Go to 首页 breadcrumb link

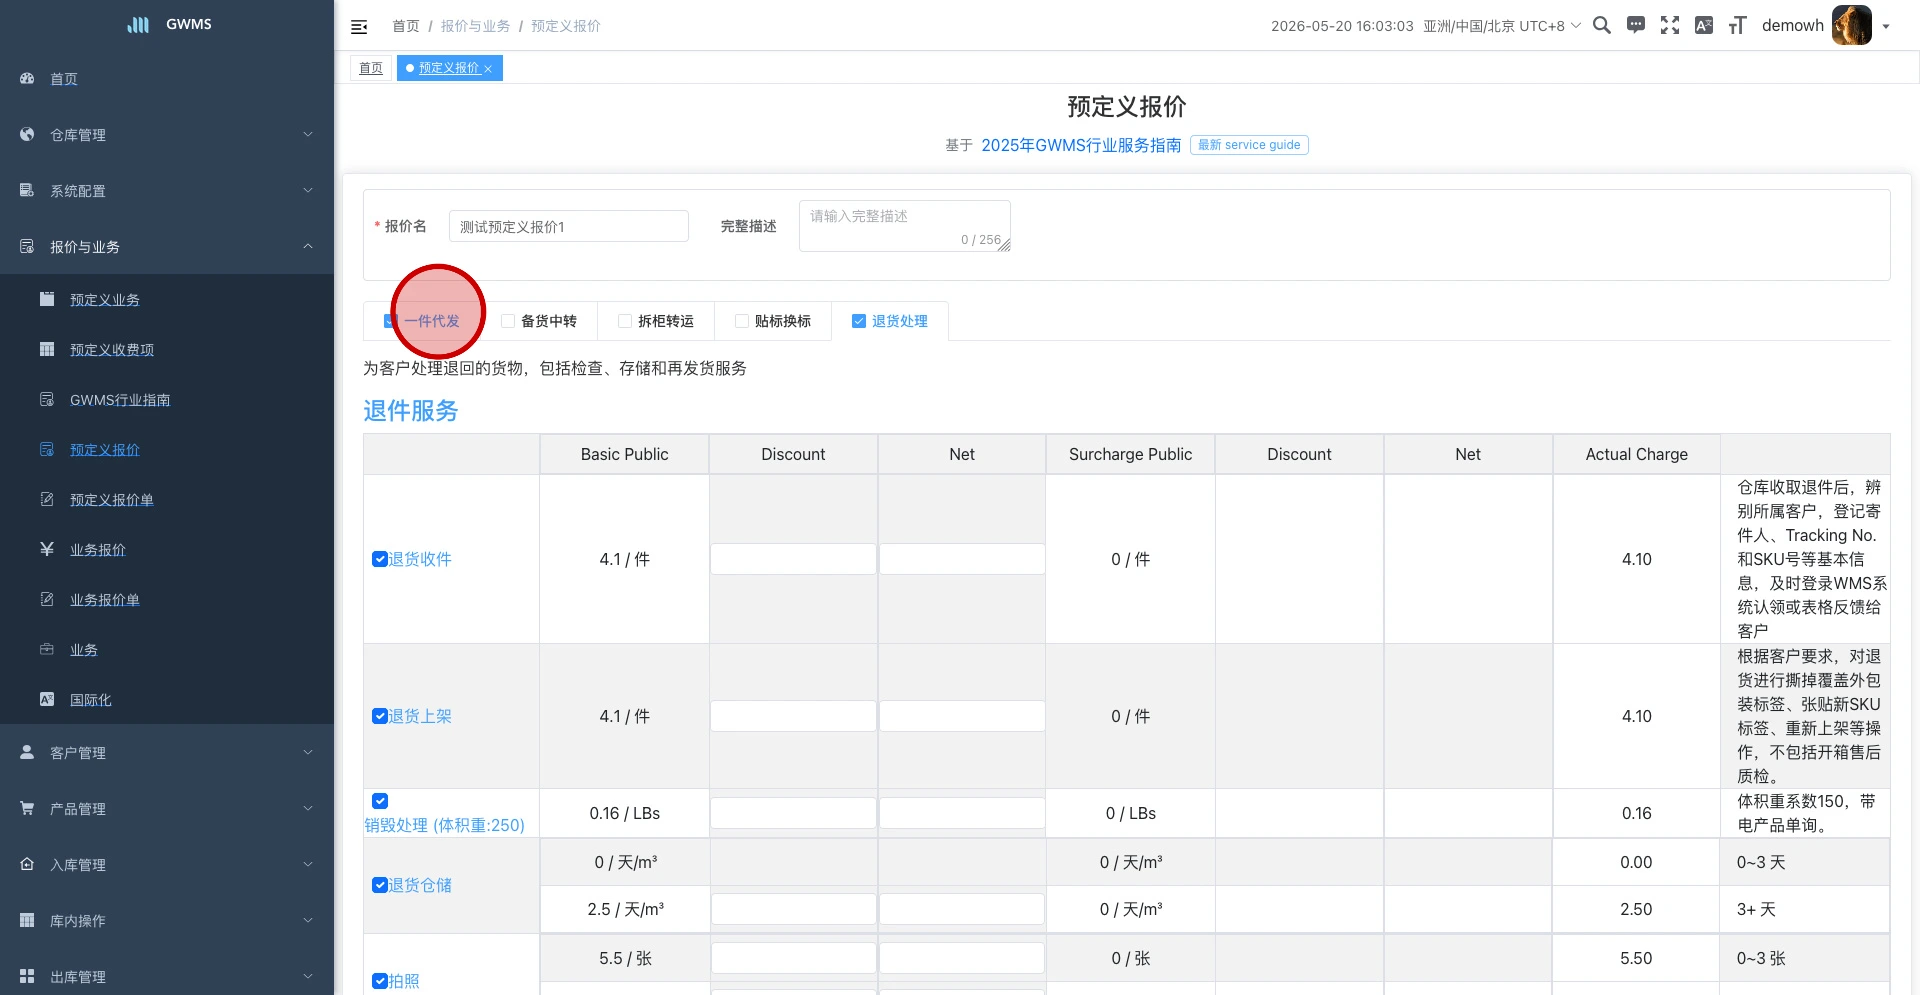406,26
